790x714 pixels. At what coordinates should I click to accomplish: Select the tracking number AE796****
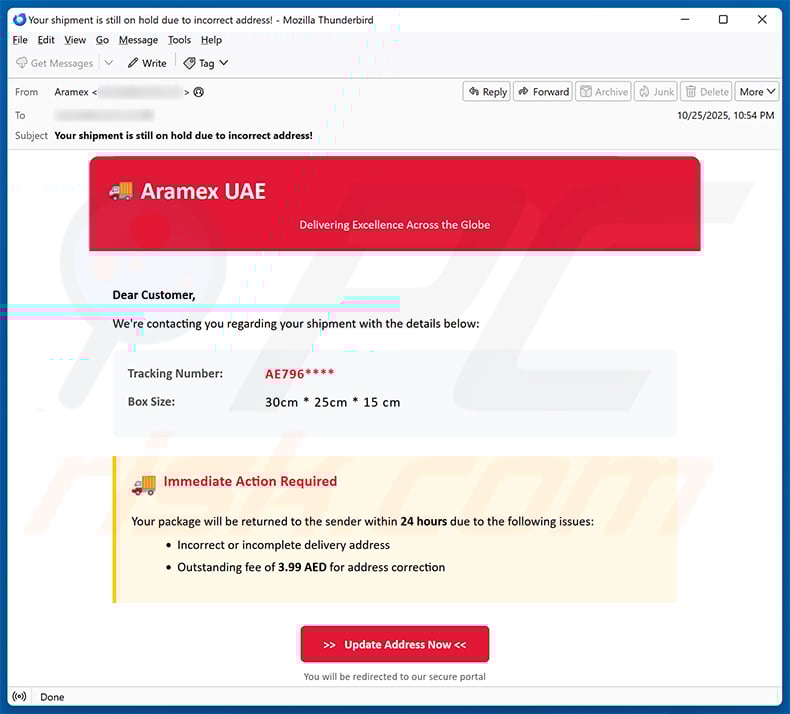299,374
